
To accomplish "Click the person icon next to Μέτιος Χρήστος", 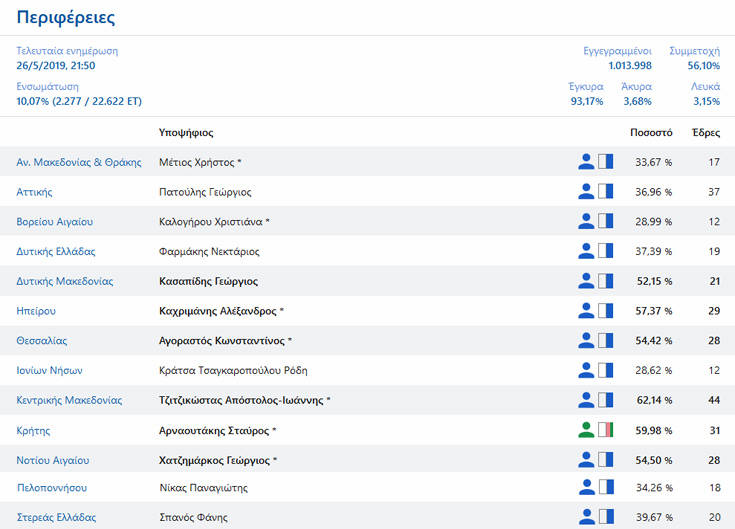I will pyautogui.click(x=586, y=162).
